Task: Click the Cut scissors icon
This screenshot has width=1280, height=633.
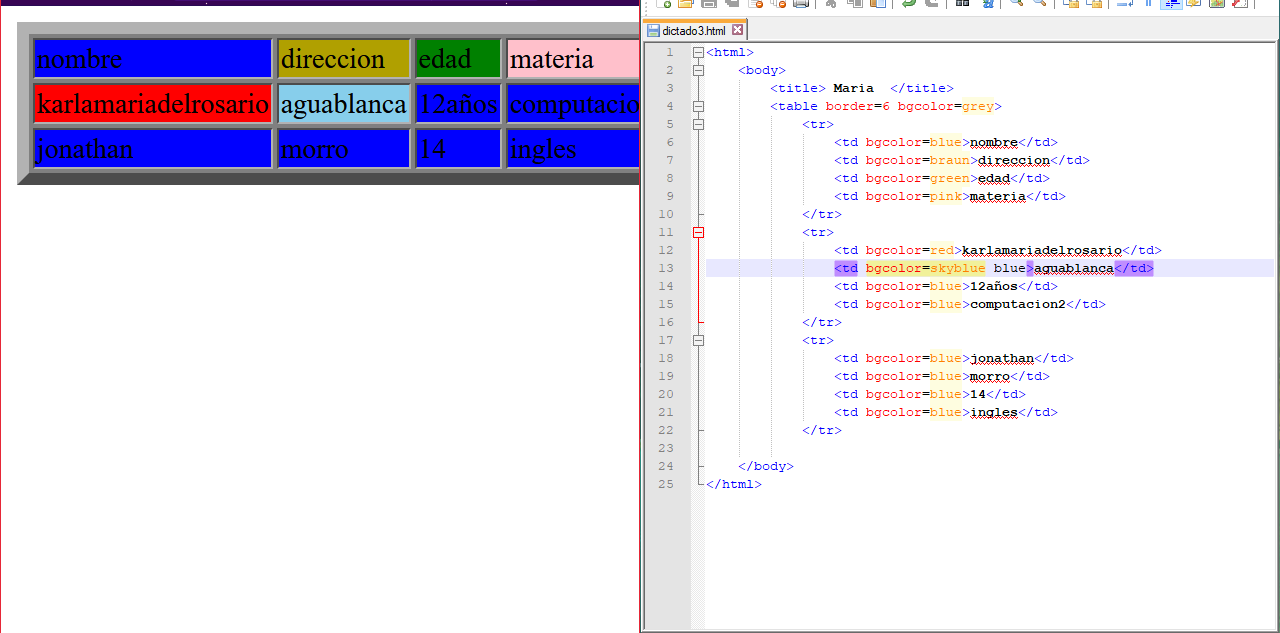Action: pyautogui.click(x=830, y=4)
